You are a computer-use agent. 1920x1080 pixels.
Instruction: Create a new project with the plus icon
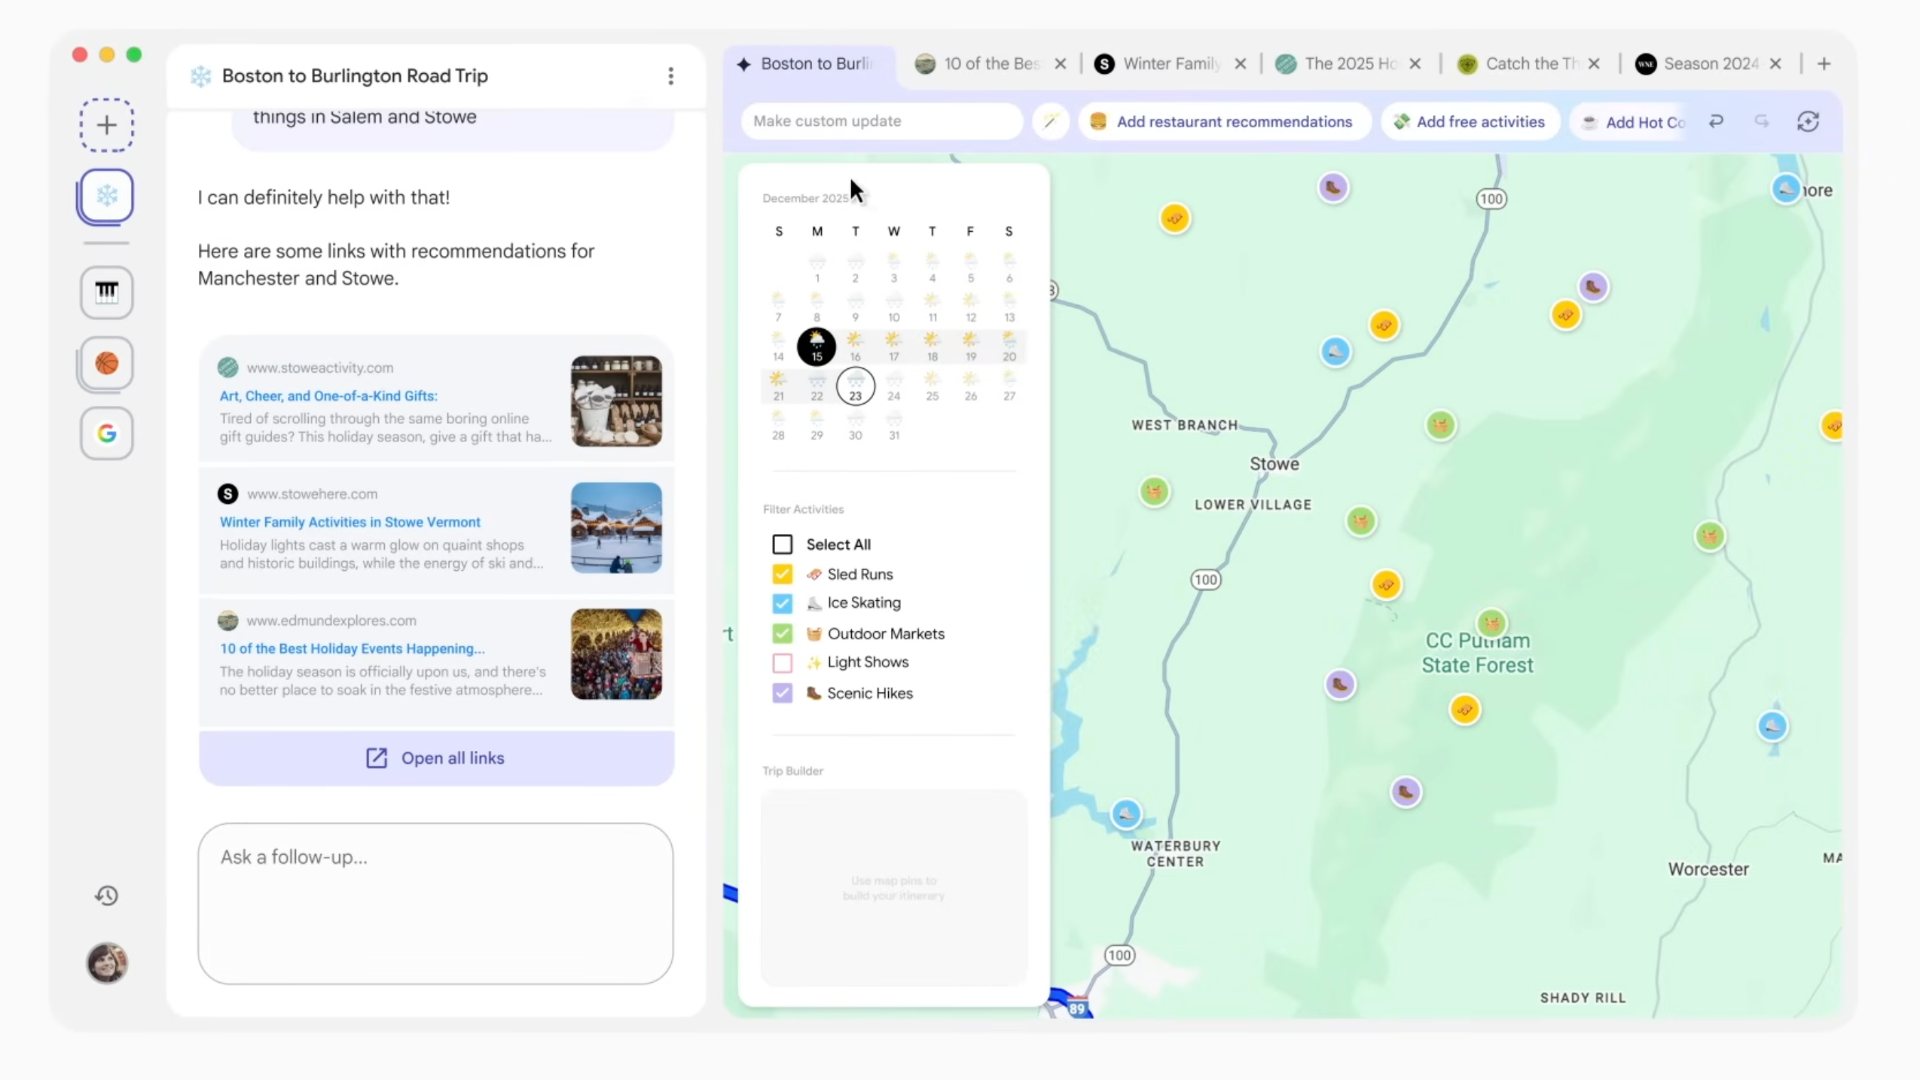[x=106, y=124]
